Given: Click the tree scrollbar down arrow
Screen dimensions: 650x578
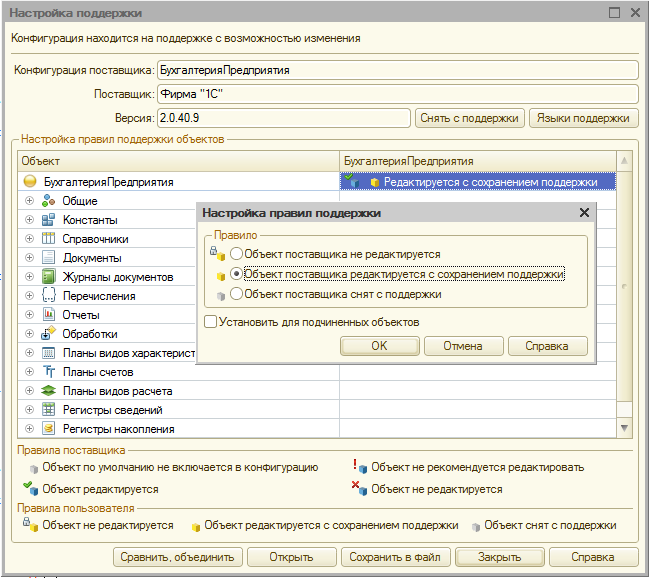Looking at the screenshot, I should coord(624,427).
